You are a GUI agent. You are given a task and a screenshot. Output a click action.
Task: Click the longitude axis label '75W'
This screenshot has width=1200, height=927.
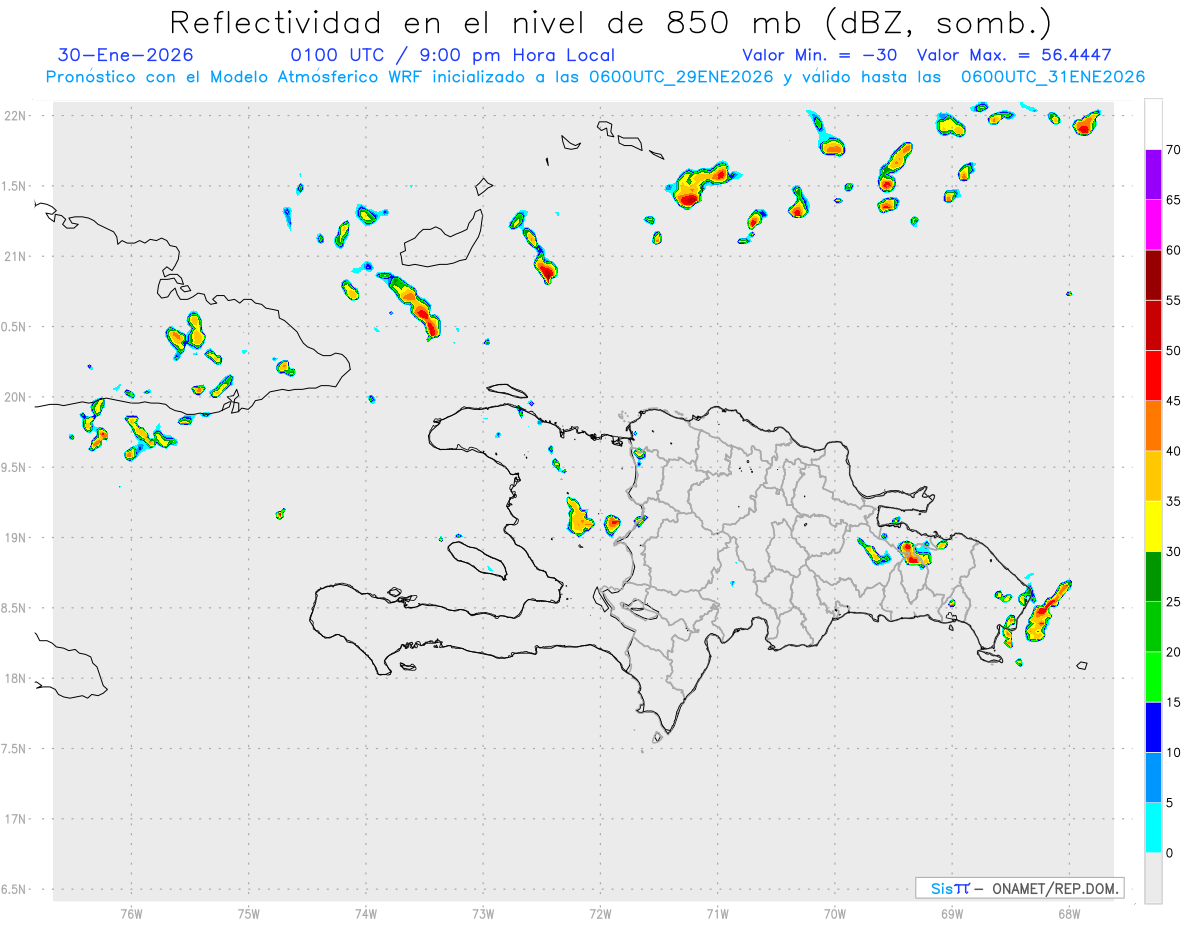(248, 913)
